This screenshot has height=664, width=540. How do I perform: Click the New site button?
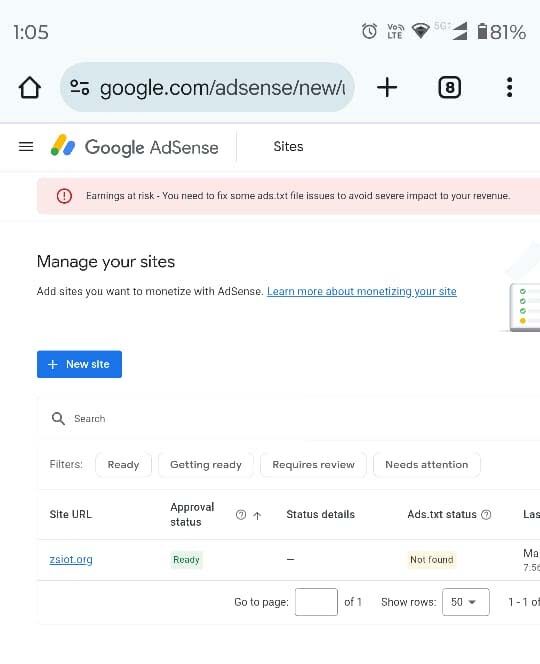(x=79, y=364)
